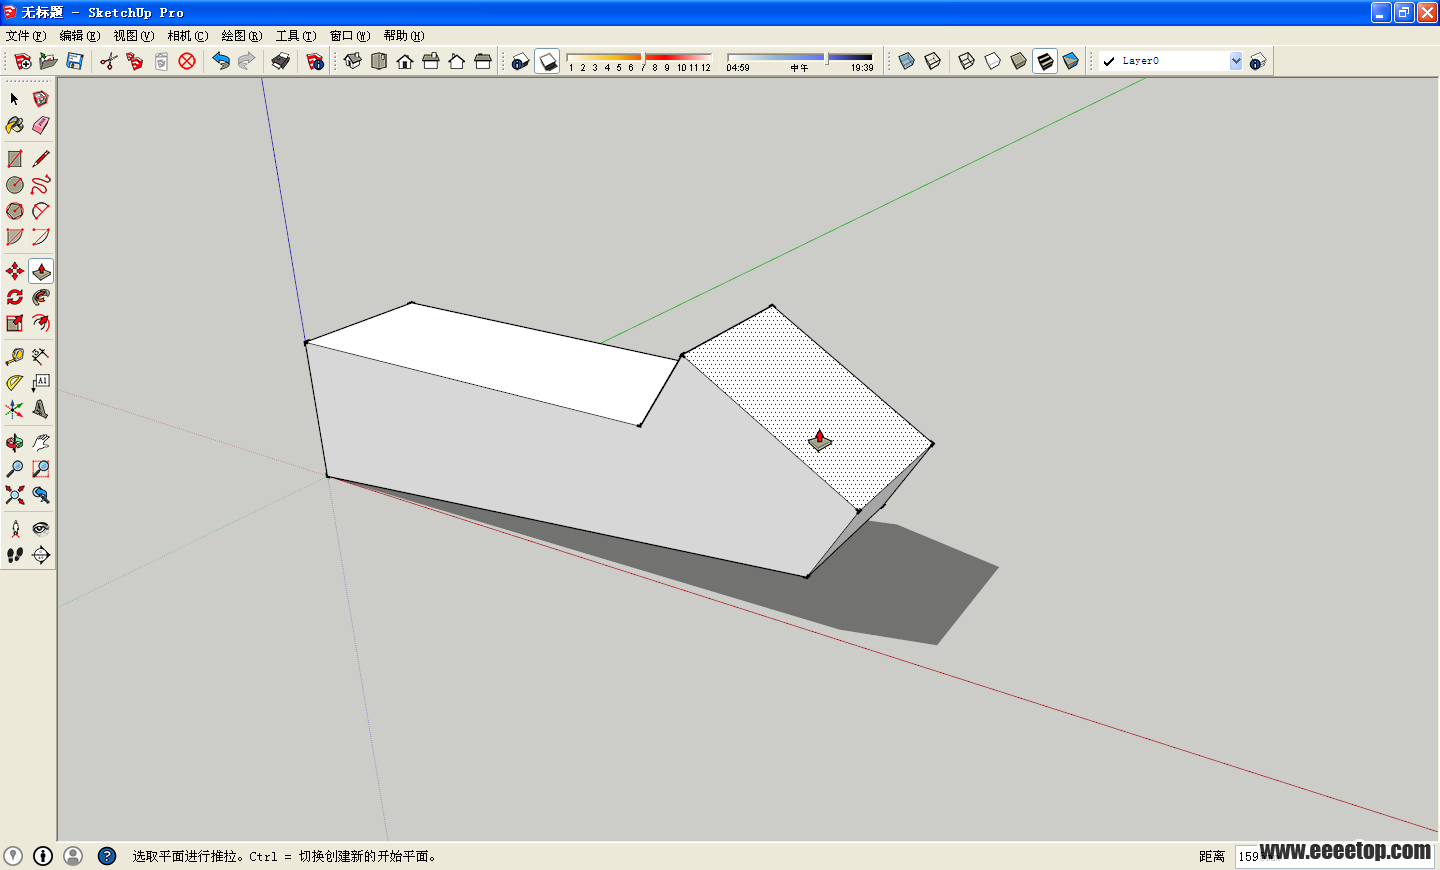Undo the last action
This screenshot has width=1440, height=870.
coord(221,61)
